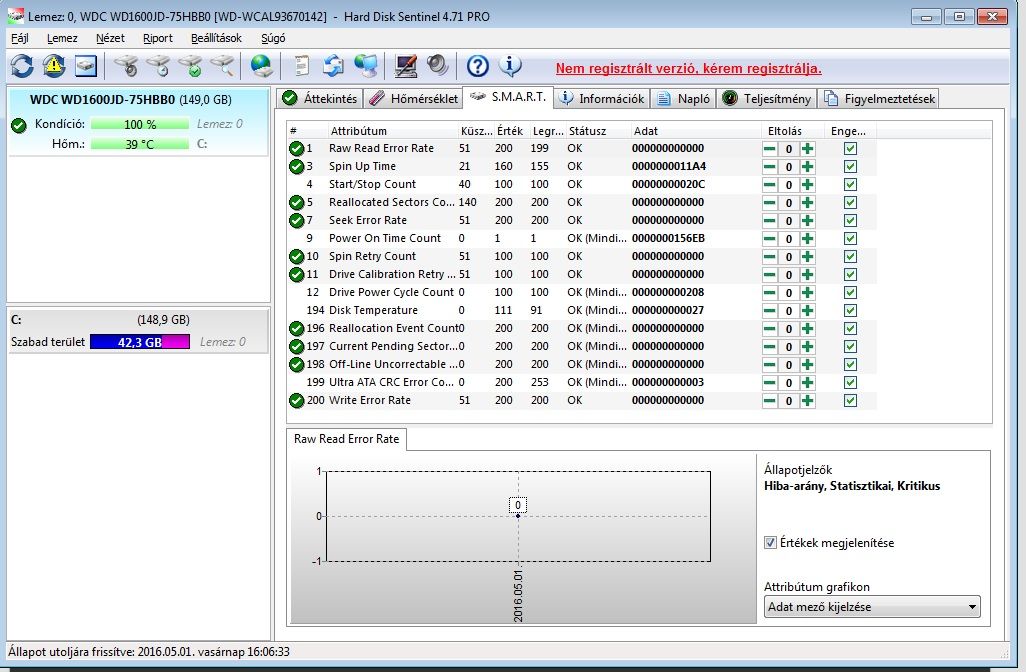Click the Nem regisztrált verzió registration link
Screen dimensions: 1026x672
[688, 68]
